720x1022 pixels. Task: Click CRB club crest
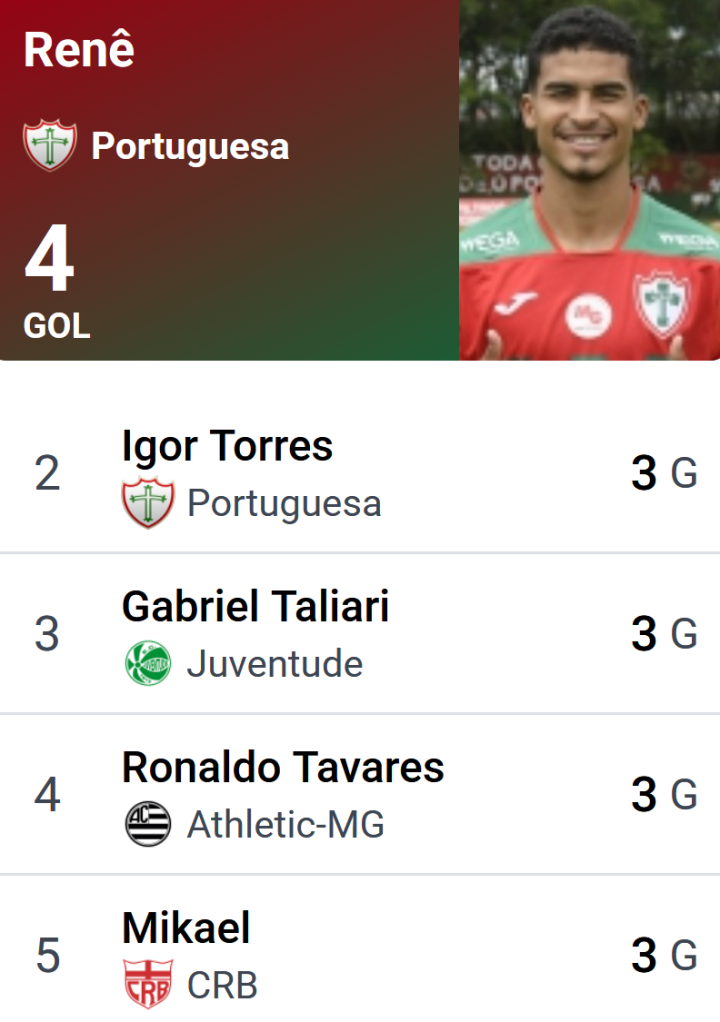point(148,984)
